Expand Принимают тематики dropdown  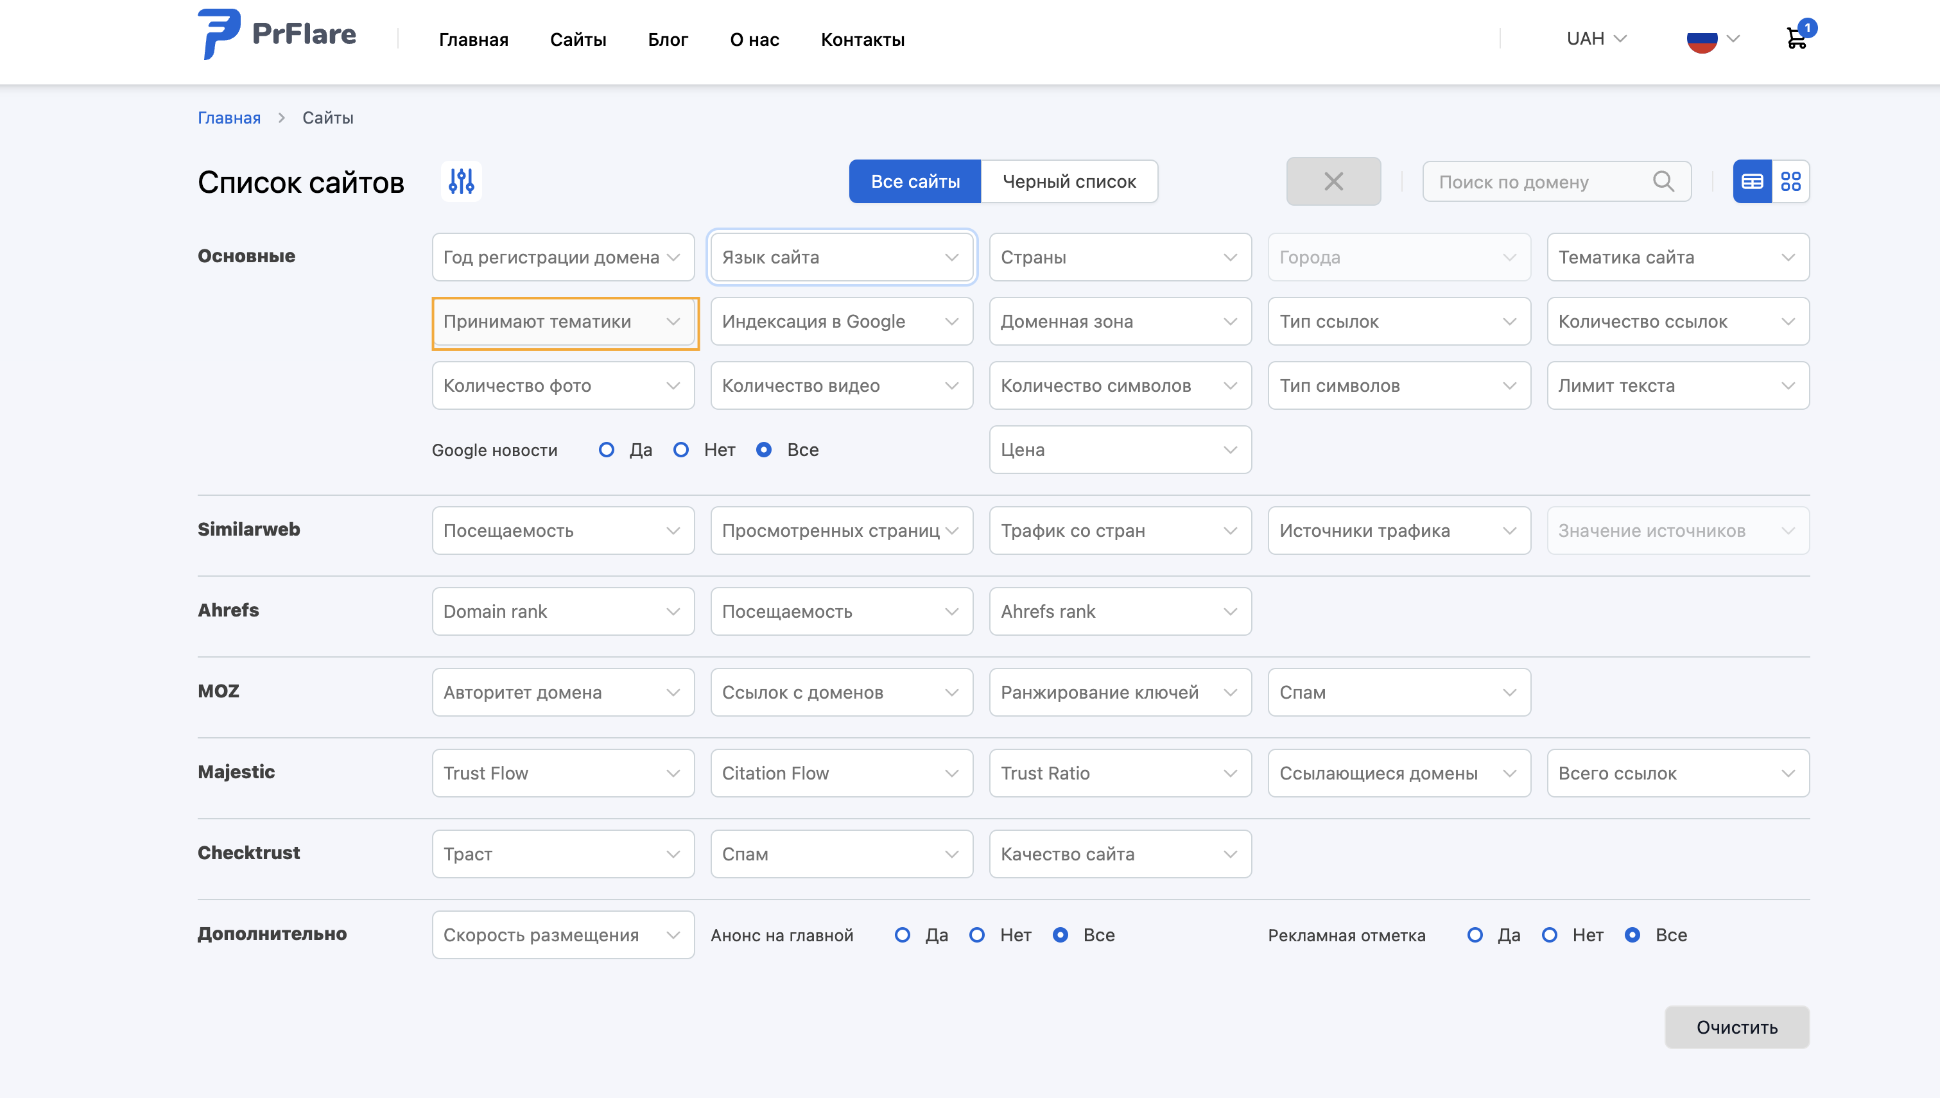tap(563, 321)
